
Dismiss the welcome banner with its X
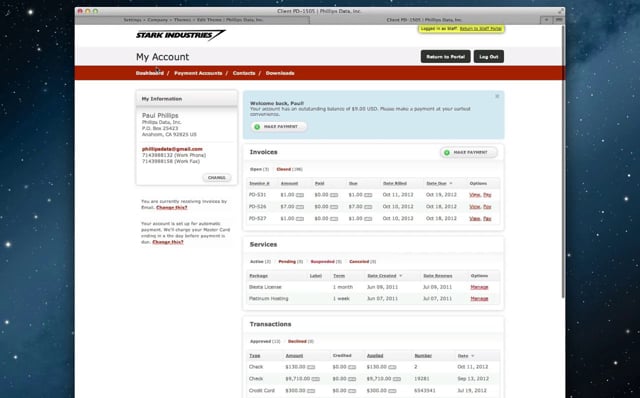pyautogui.click(x=497, y=96)
